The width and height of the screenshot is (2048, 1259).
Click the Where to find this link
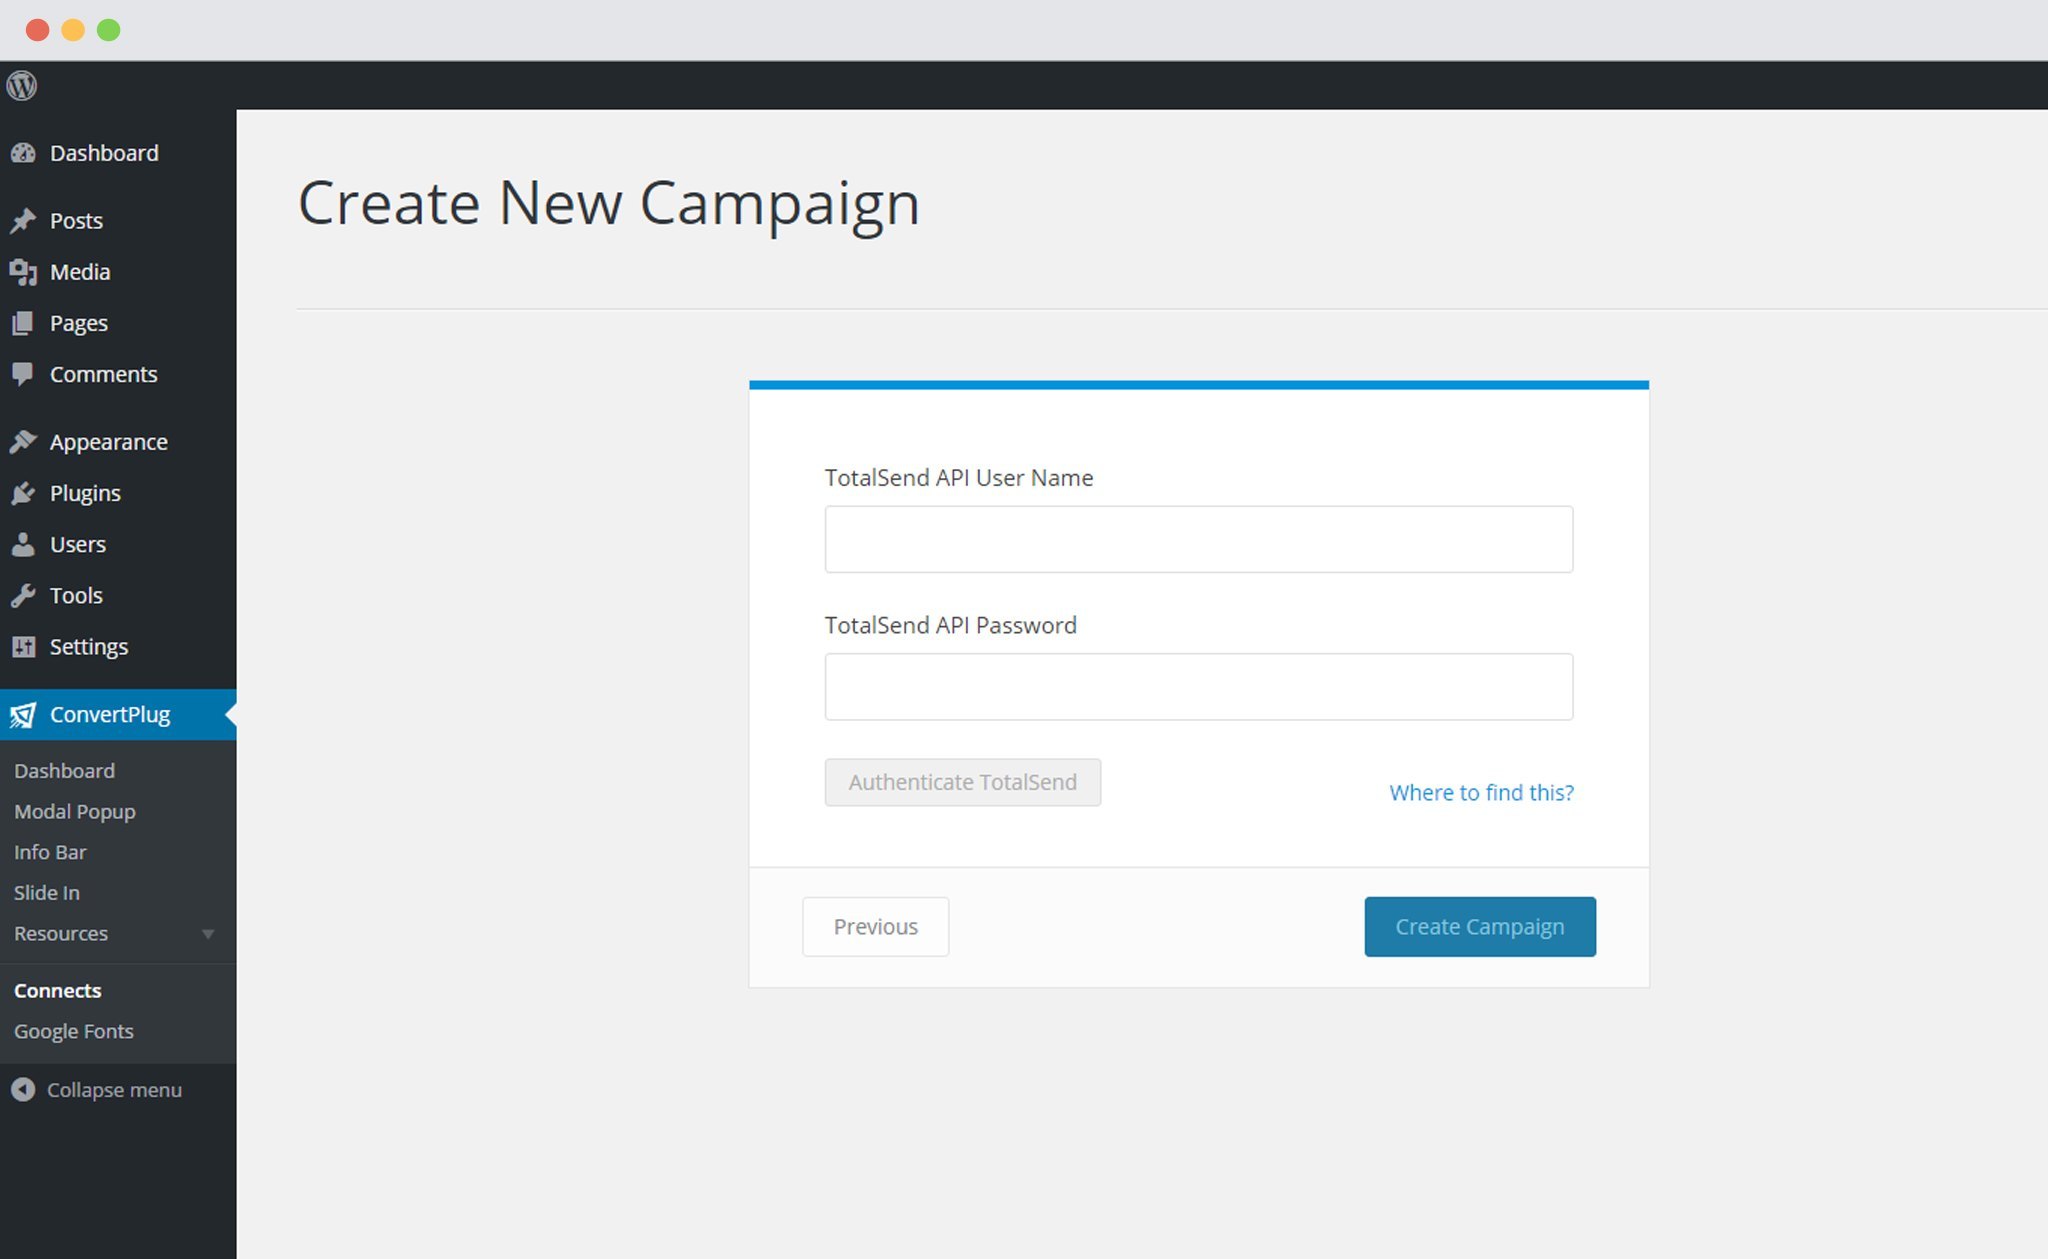1482,791
